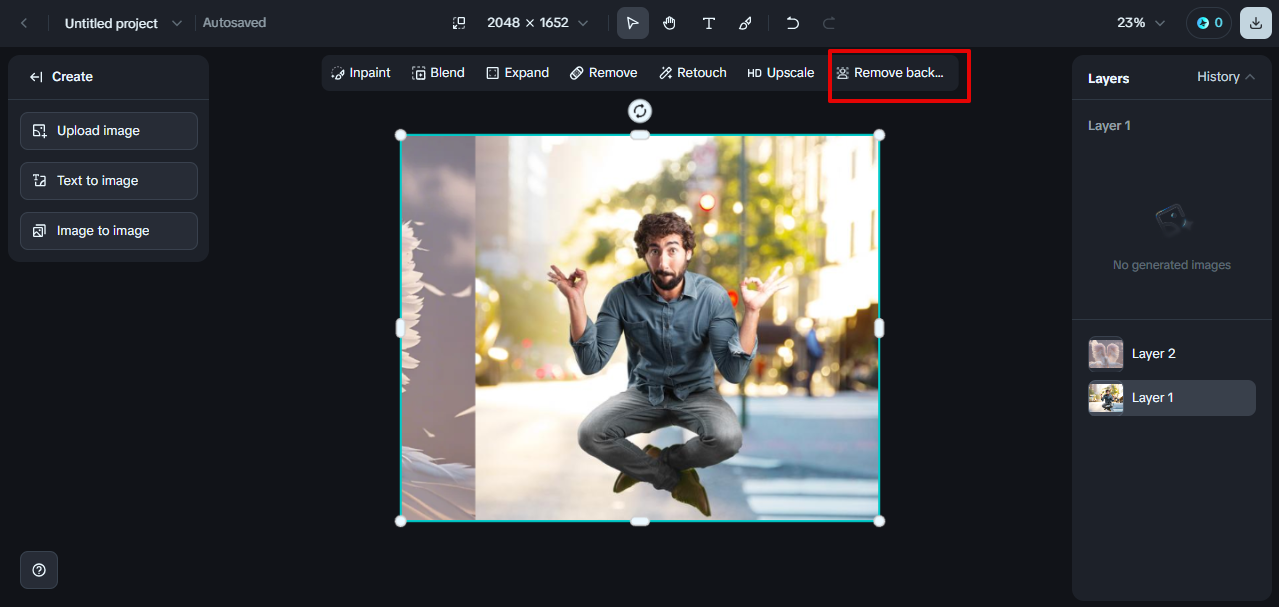Select the Blend tool
Viewport: 1279px width, 607px height.
click(439, 73)
